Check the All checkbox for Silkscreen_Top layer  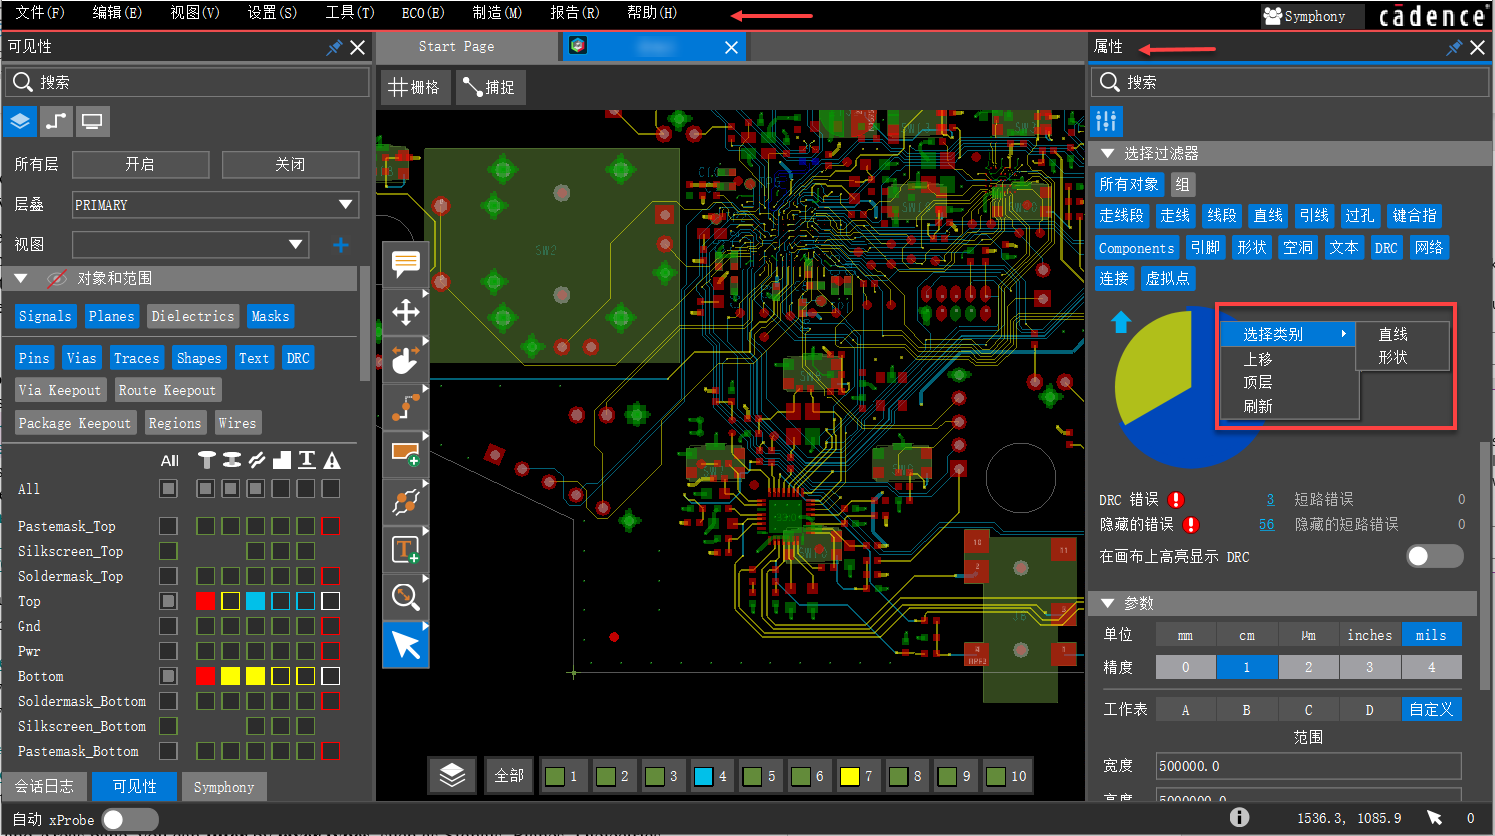pyautogui.click(x=168, y=551)
